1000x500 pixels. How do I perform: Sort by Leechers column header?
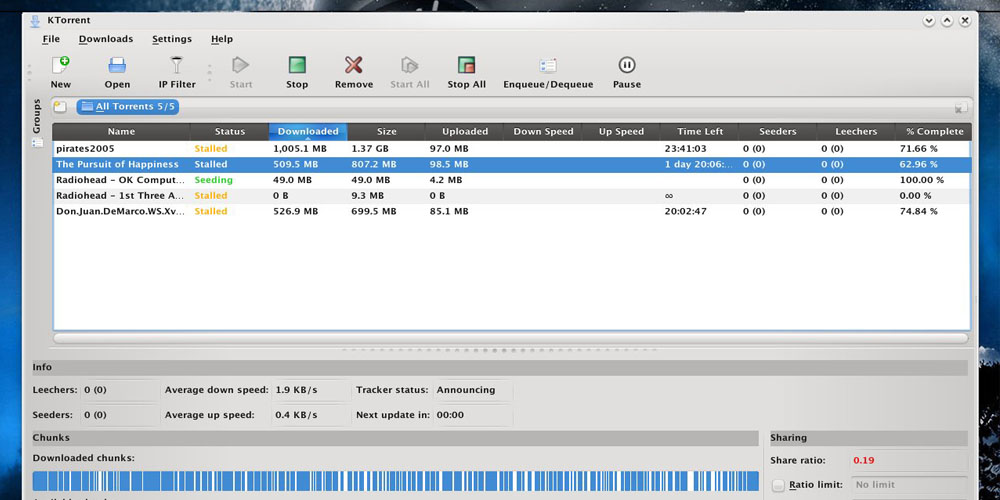[x=856, y=131]
